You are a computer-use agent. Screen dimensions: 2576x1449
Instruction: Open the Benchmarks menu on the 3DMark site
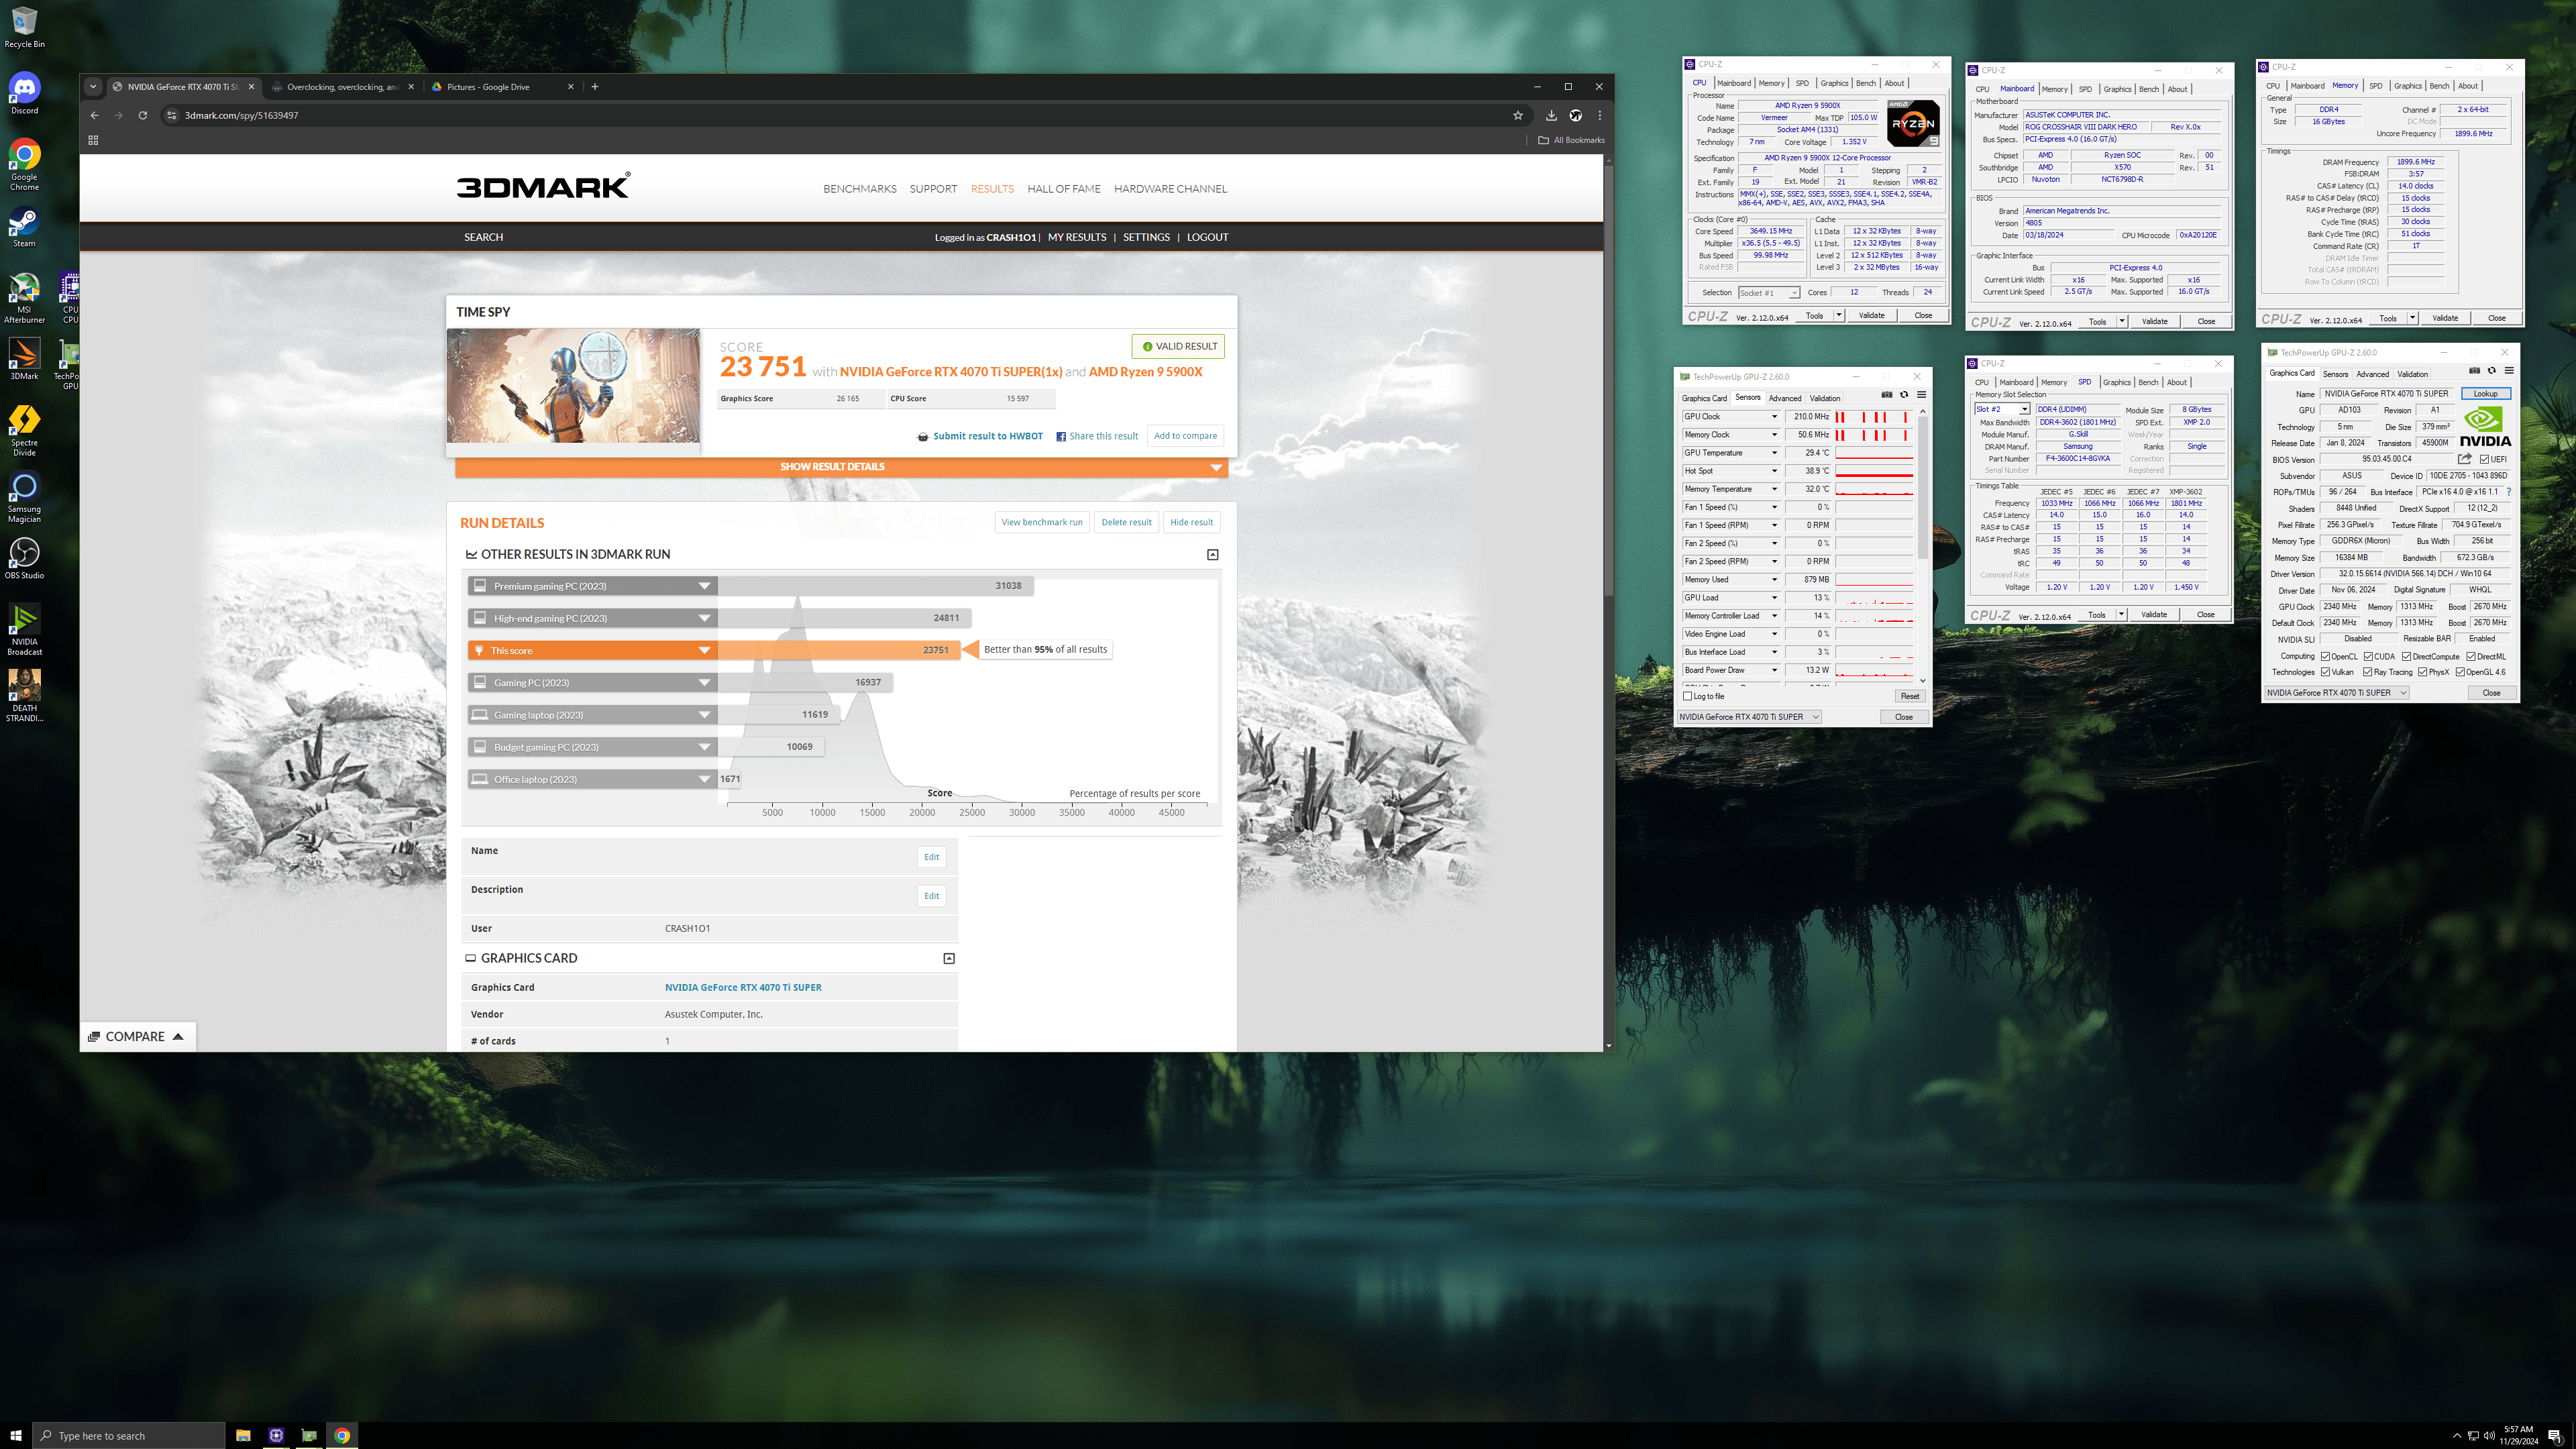860,189
